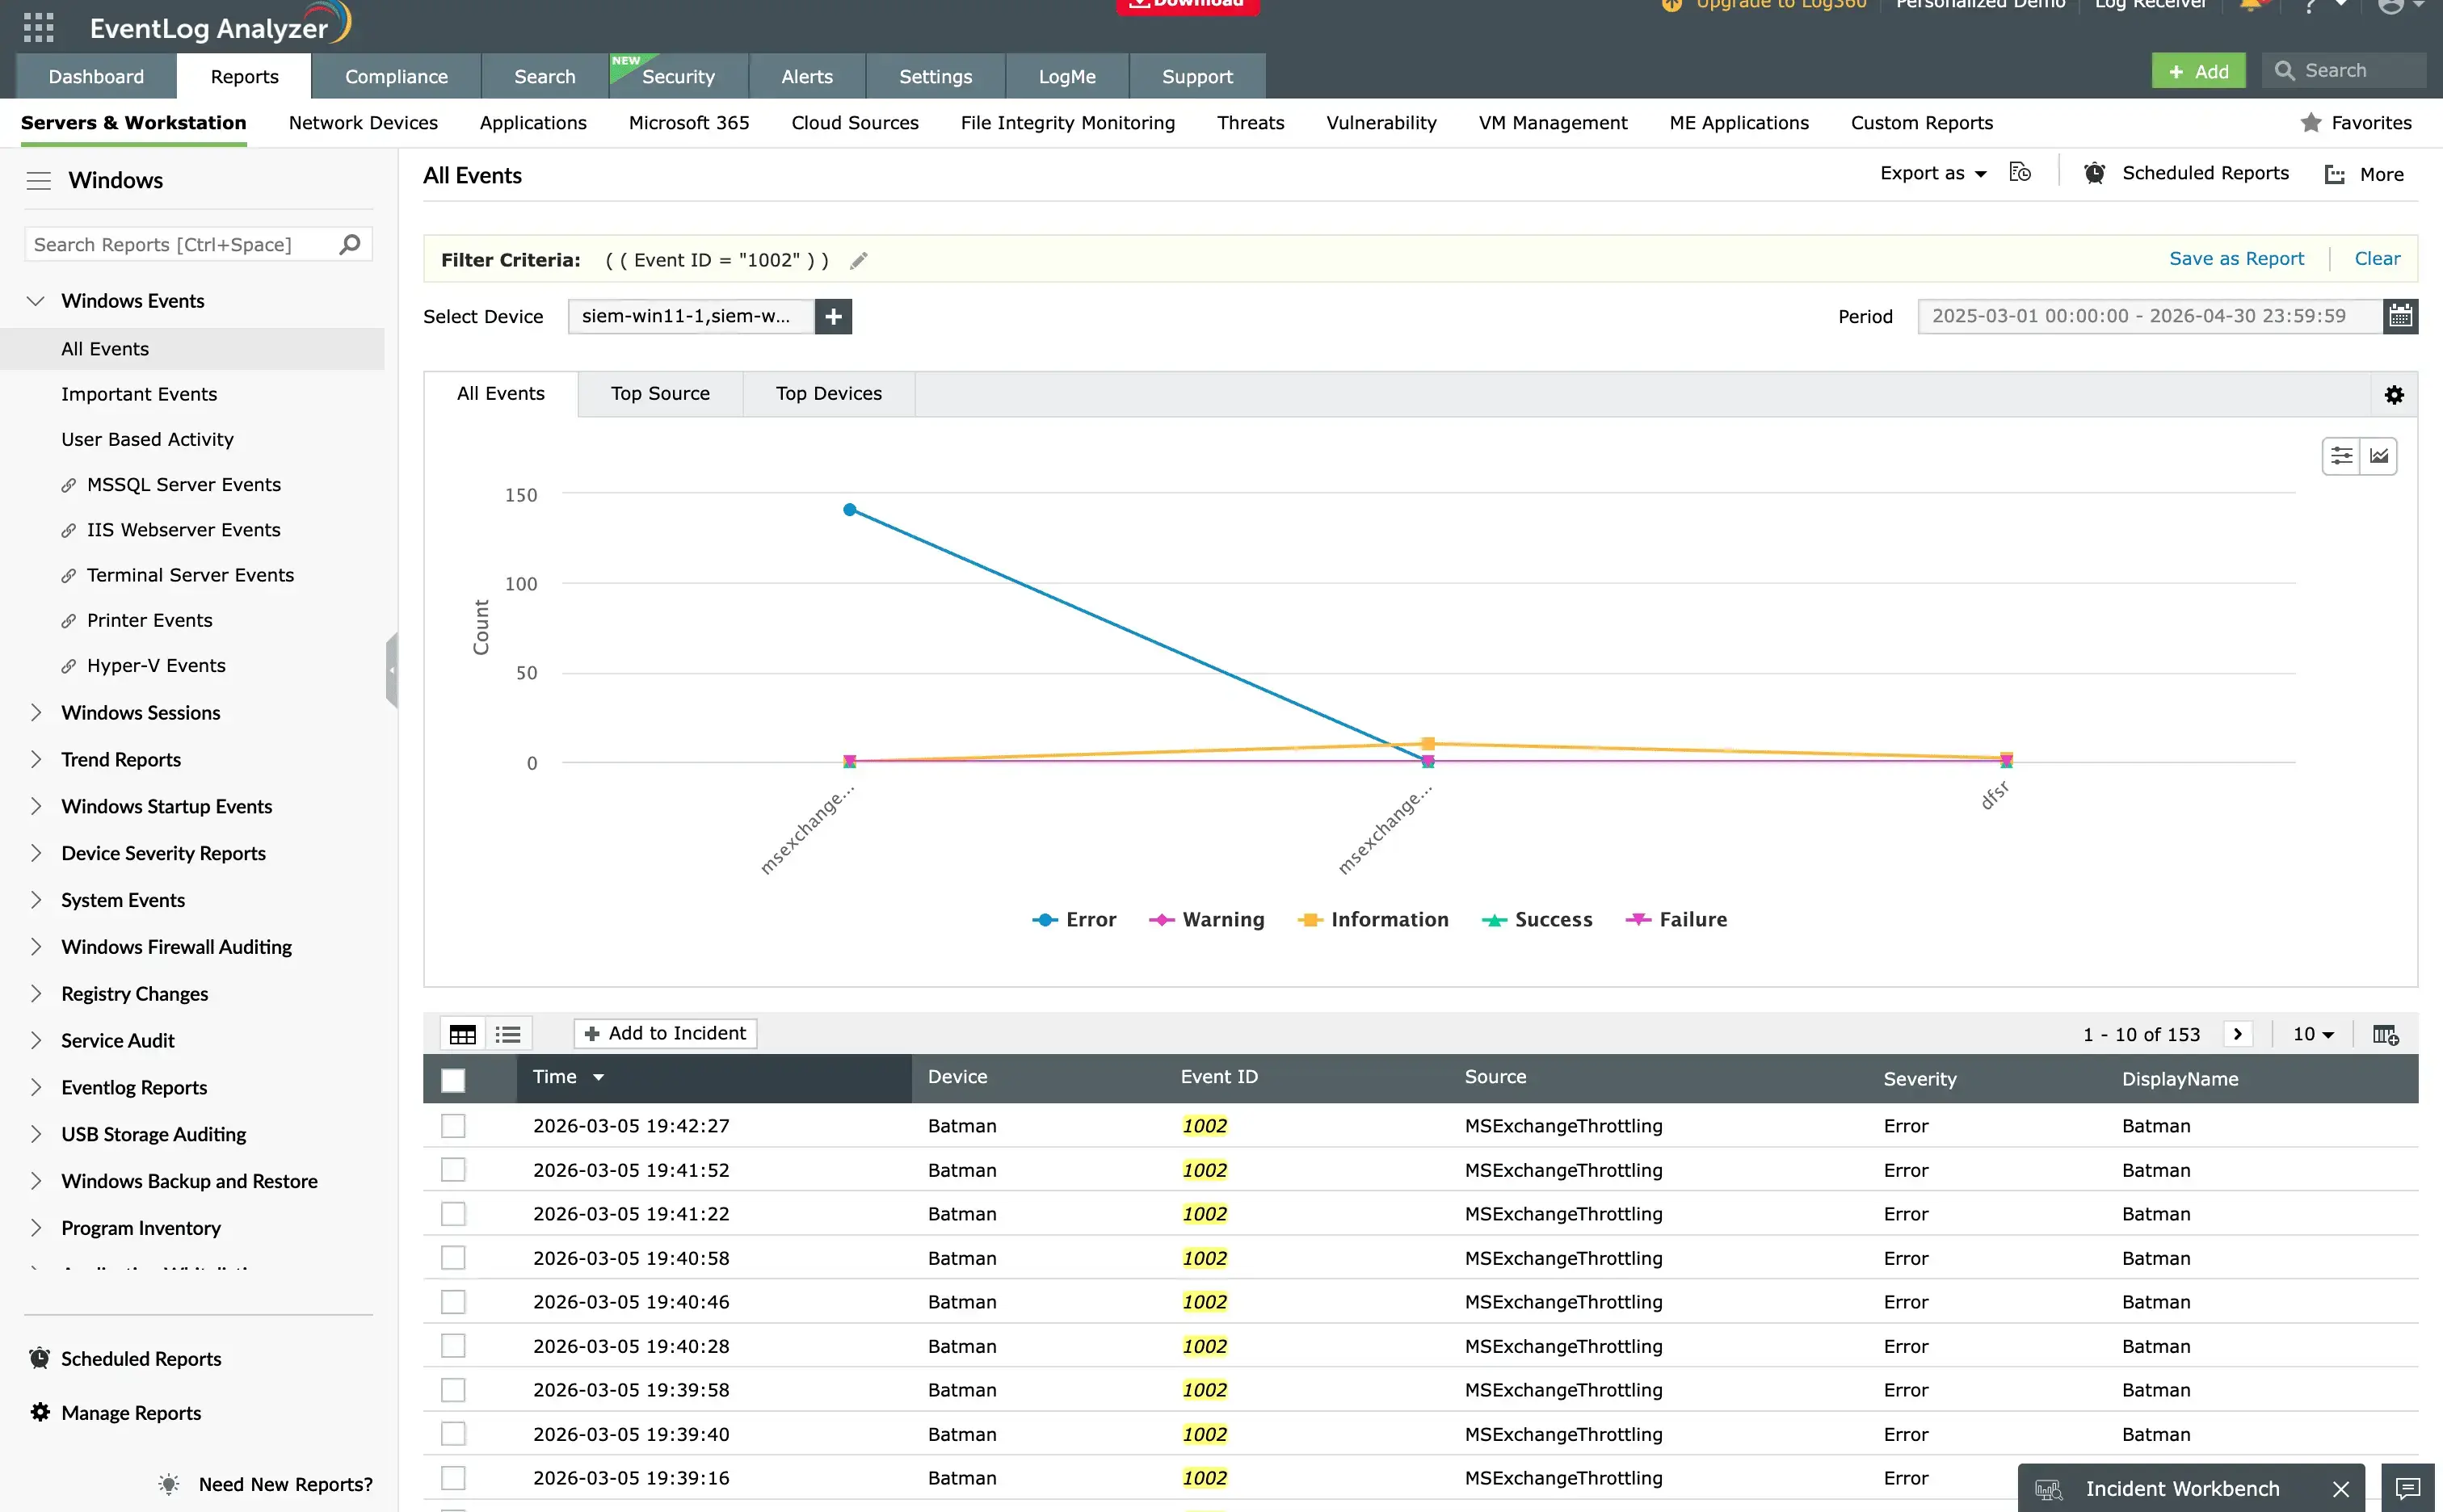
Task: Expand the Windows Sessions group
Action: coord(36,712)
